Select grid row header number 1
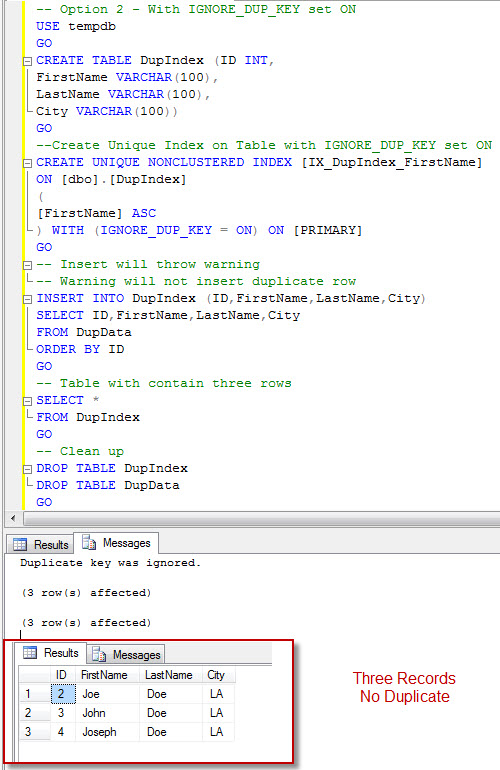 point(34,694)
